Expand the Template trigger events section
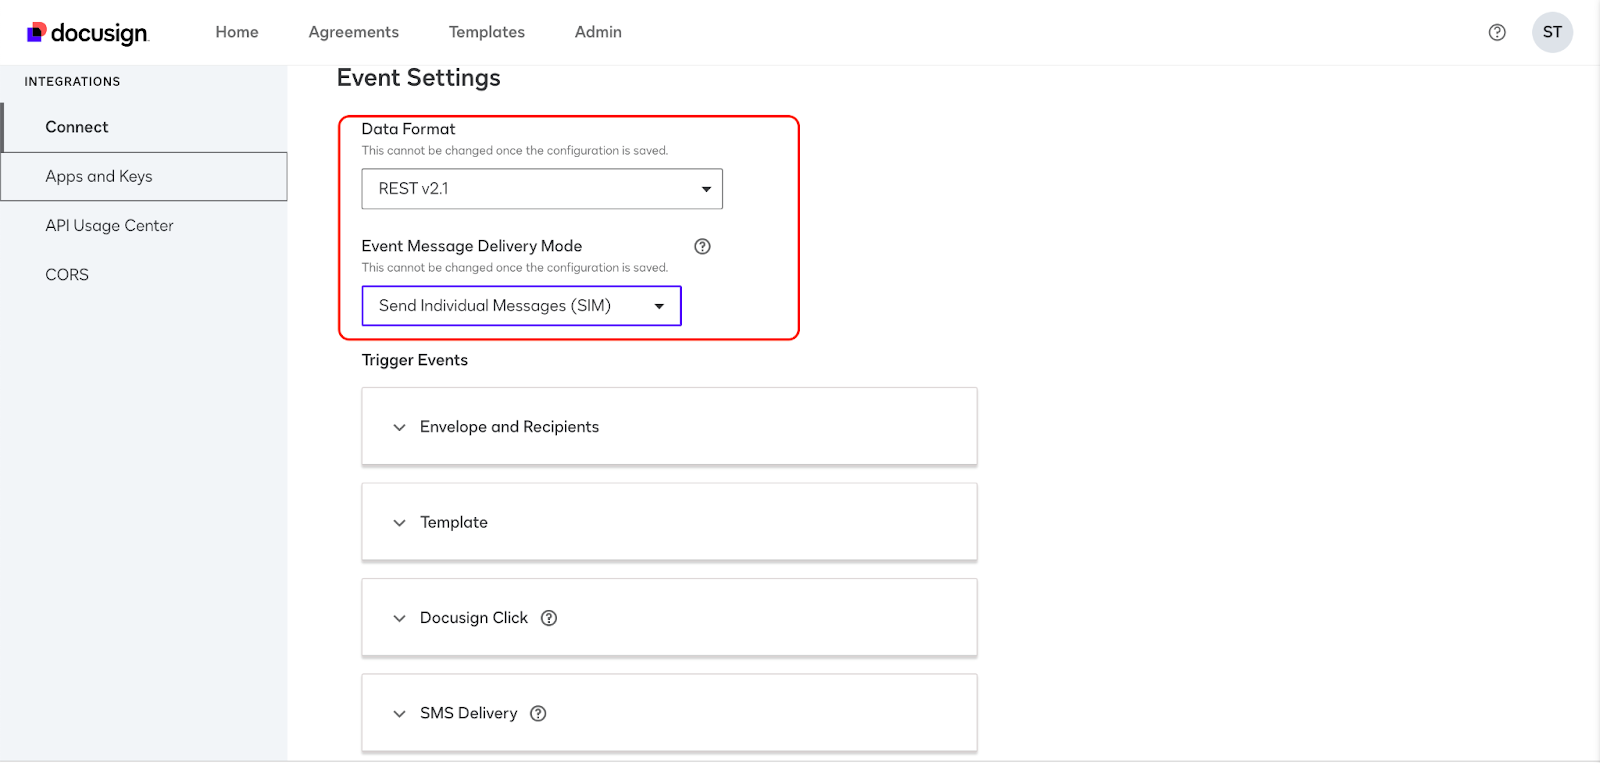Screen dimensions: 1600x763 399,523
